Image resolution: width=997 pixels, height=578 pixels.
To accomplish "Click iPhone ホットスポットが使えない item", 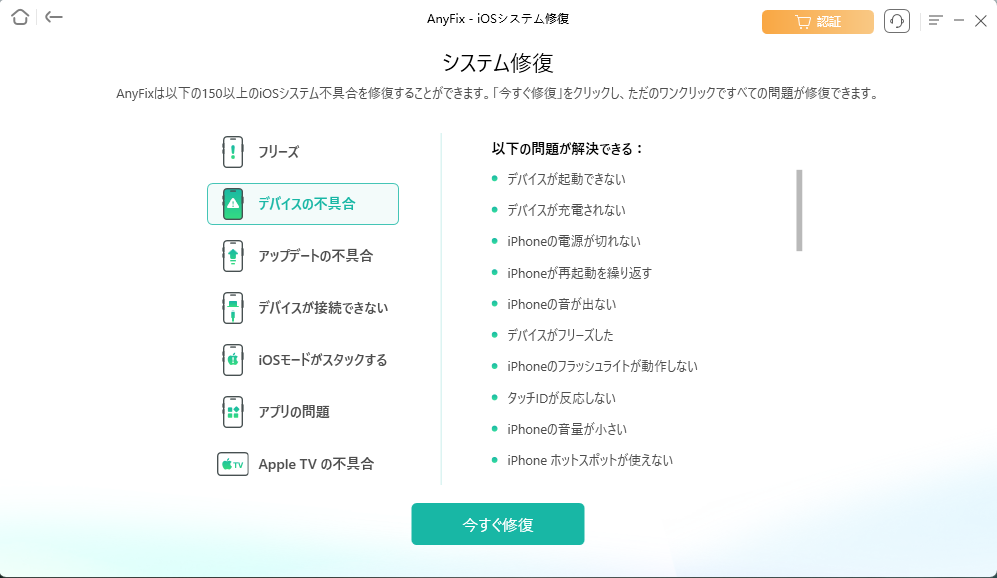I will pos(589,460).
